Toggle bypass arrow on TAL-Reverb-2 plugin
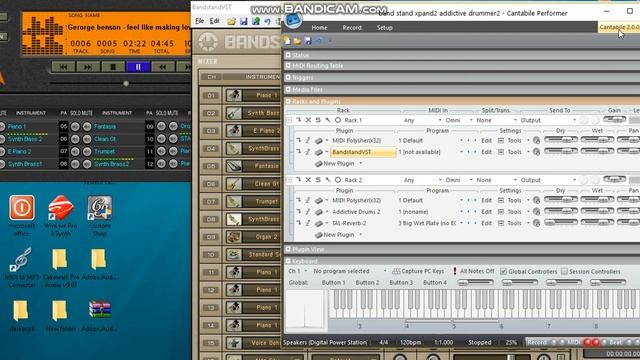This screenshot has width=640, height=360. coord(299,223)
